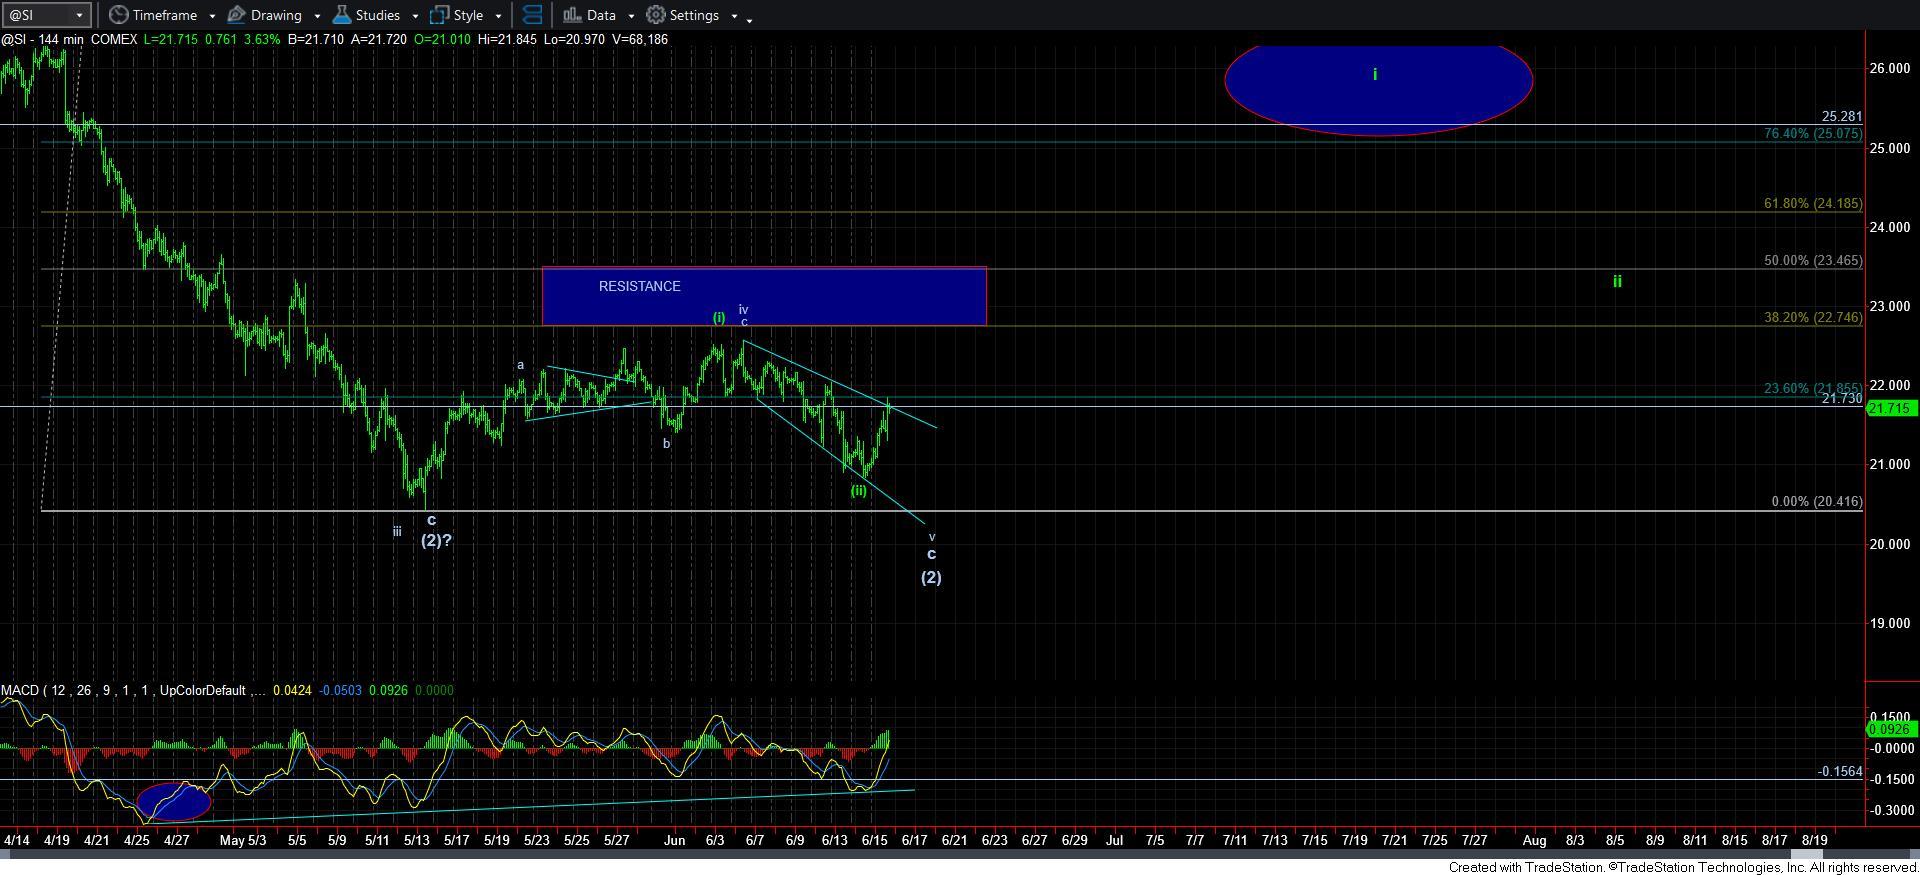The height and width of the screenshot is (875, 1920).
Task: Click the green 21.715 last price tag
Action: (1891, 408)
